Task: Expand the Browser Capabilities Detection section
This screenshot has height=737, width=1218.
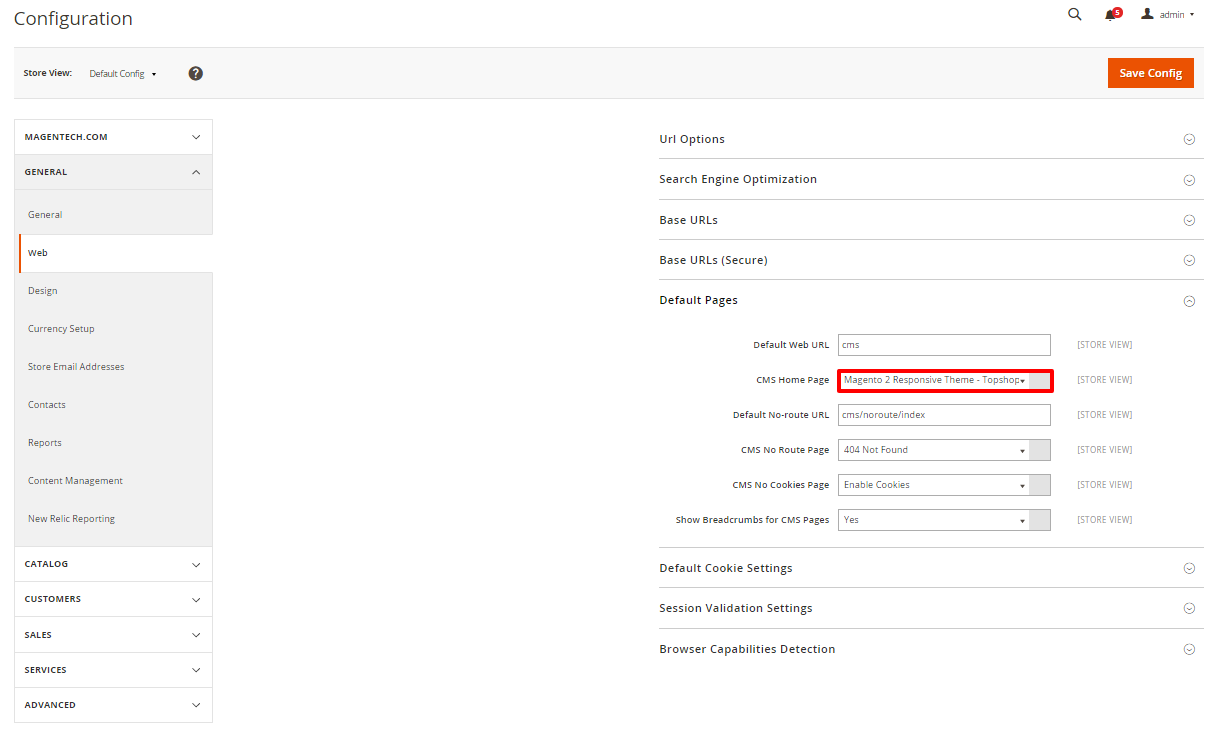Action: [931, 649]
